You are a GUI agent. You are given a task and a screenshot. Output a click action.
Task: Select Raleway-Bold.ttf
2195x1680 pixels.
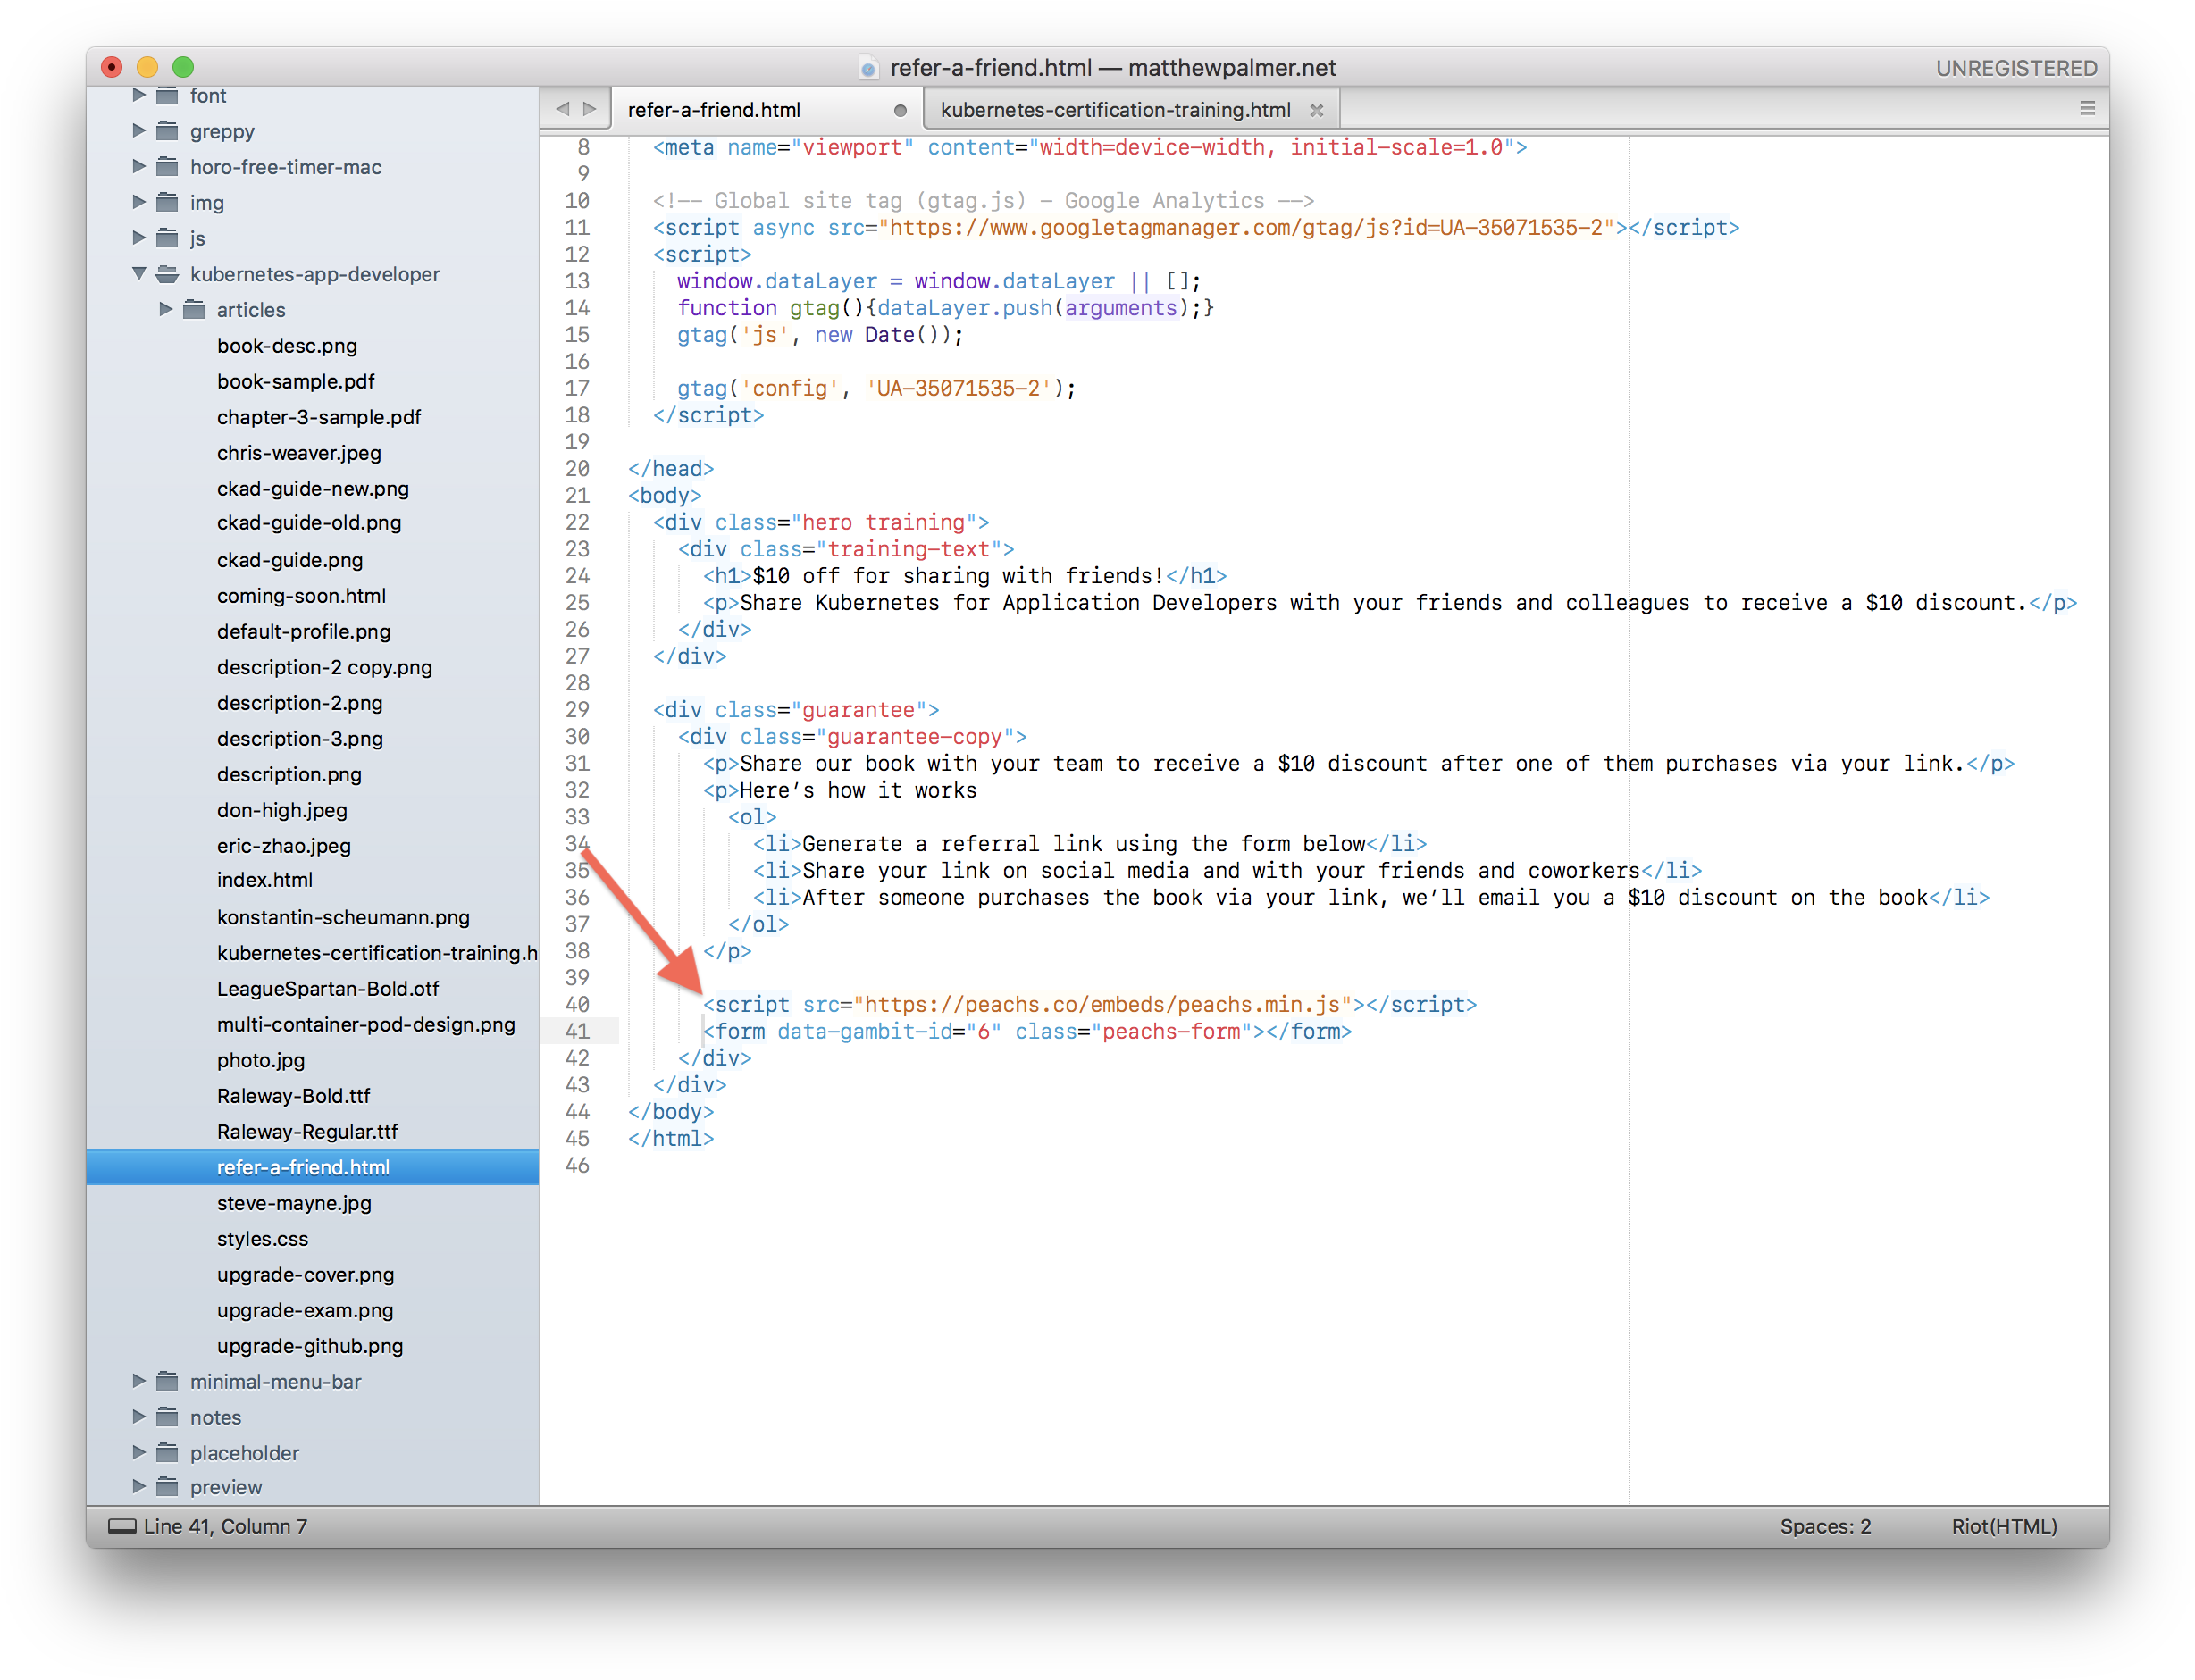(293, 1096)
